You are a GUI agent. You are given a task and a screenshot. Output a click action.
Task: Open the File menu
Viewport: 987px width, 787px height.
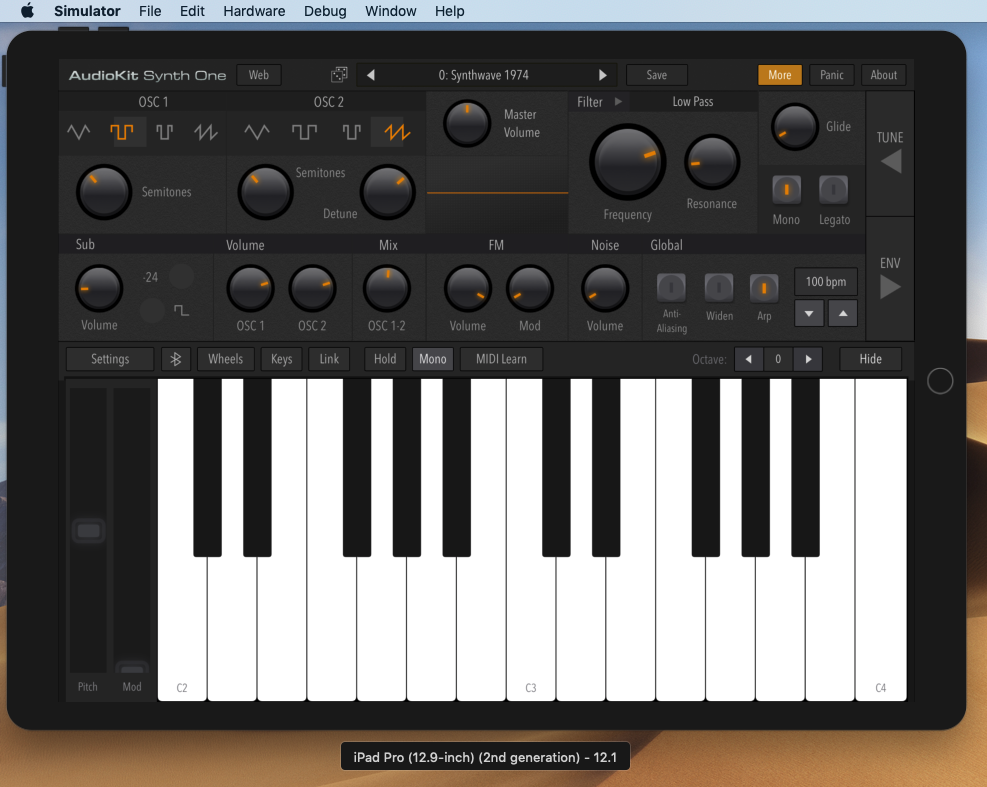[150, 11]
